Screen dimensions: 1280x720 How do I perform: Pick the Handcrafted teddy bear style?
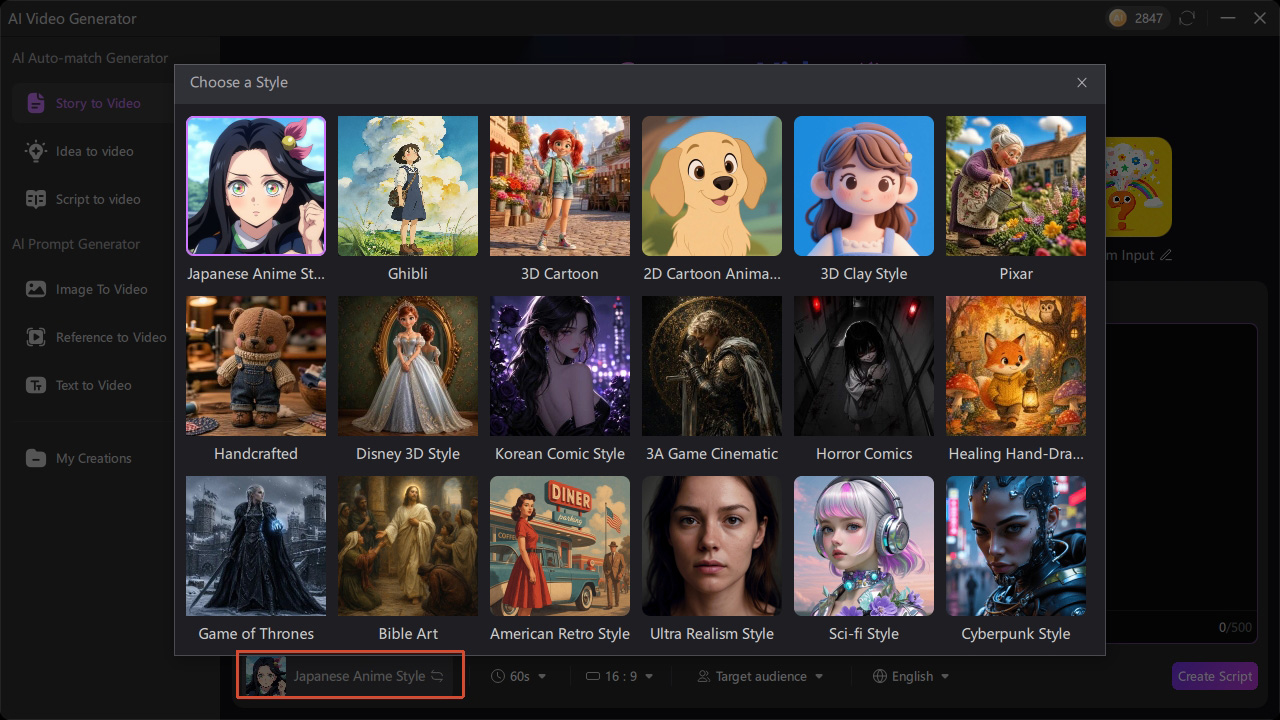click(x=256, y=366)
